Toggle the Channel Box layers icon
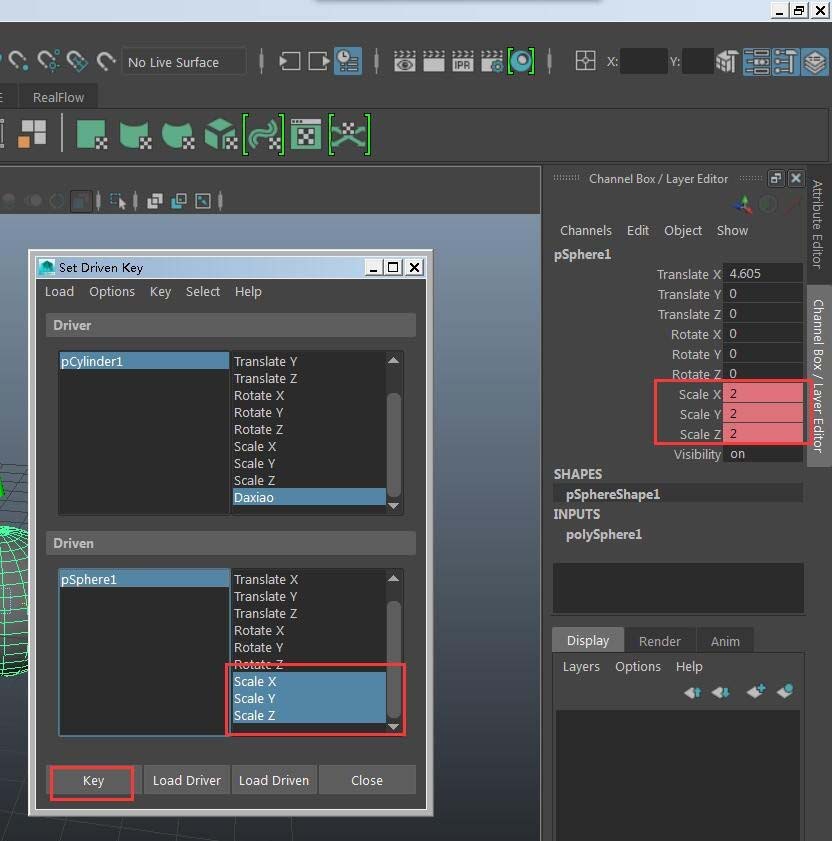Screen dimensions: 832x841 coord(815,61)
